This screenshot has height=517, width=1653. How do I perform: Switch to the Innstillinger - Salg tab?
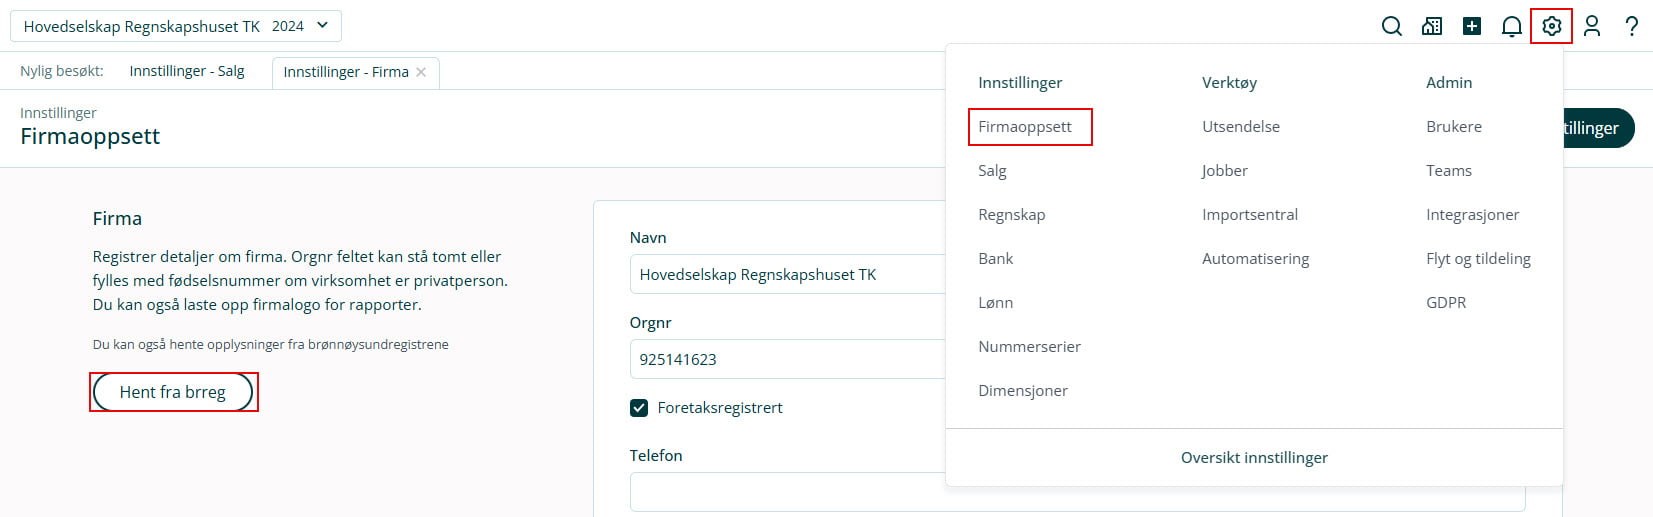[187, 71]
